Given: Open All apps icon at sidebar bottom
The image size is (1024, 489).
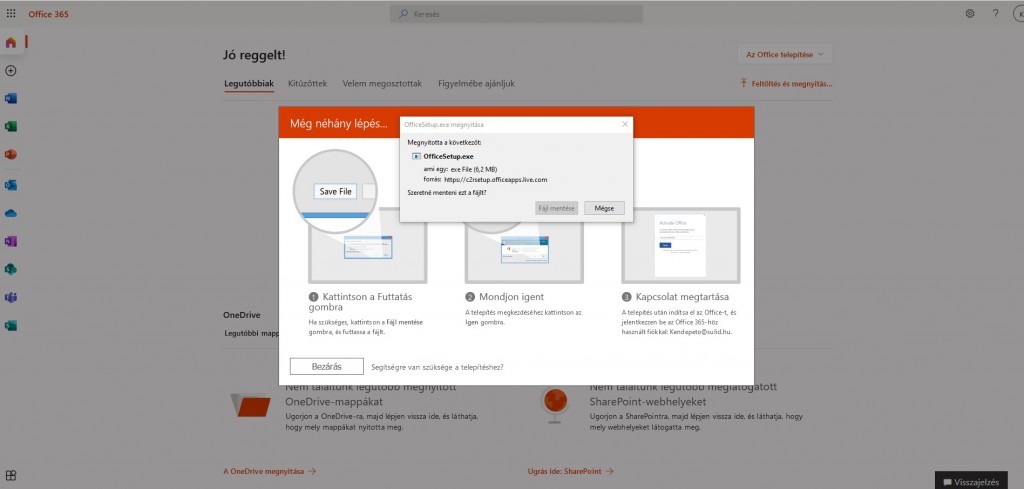Looking at the screenshot, I should coord(10,475).
